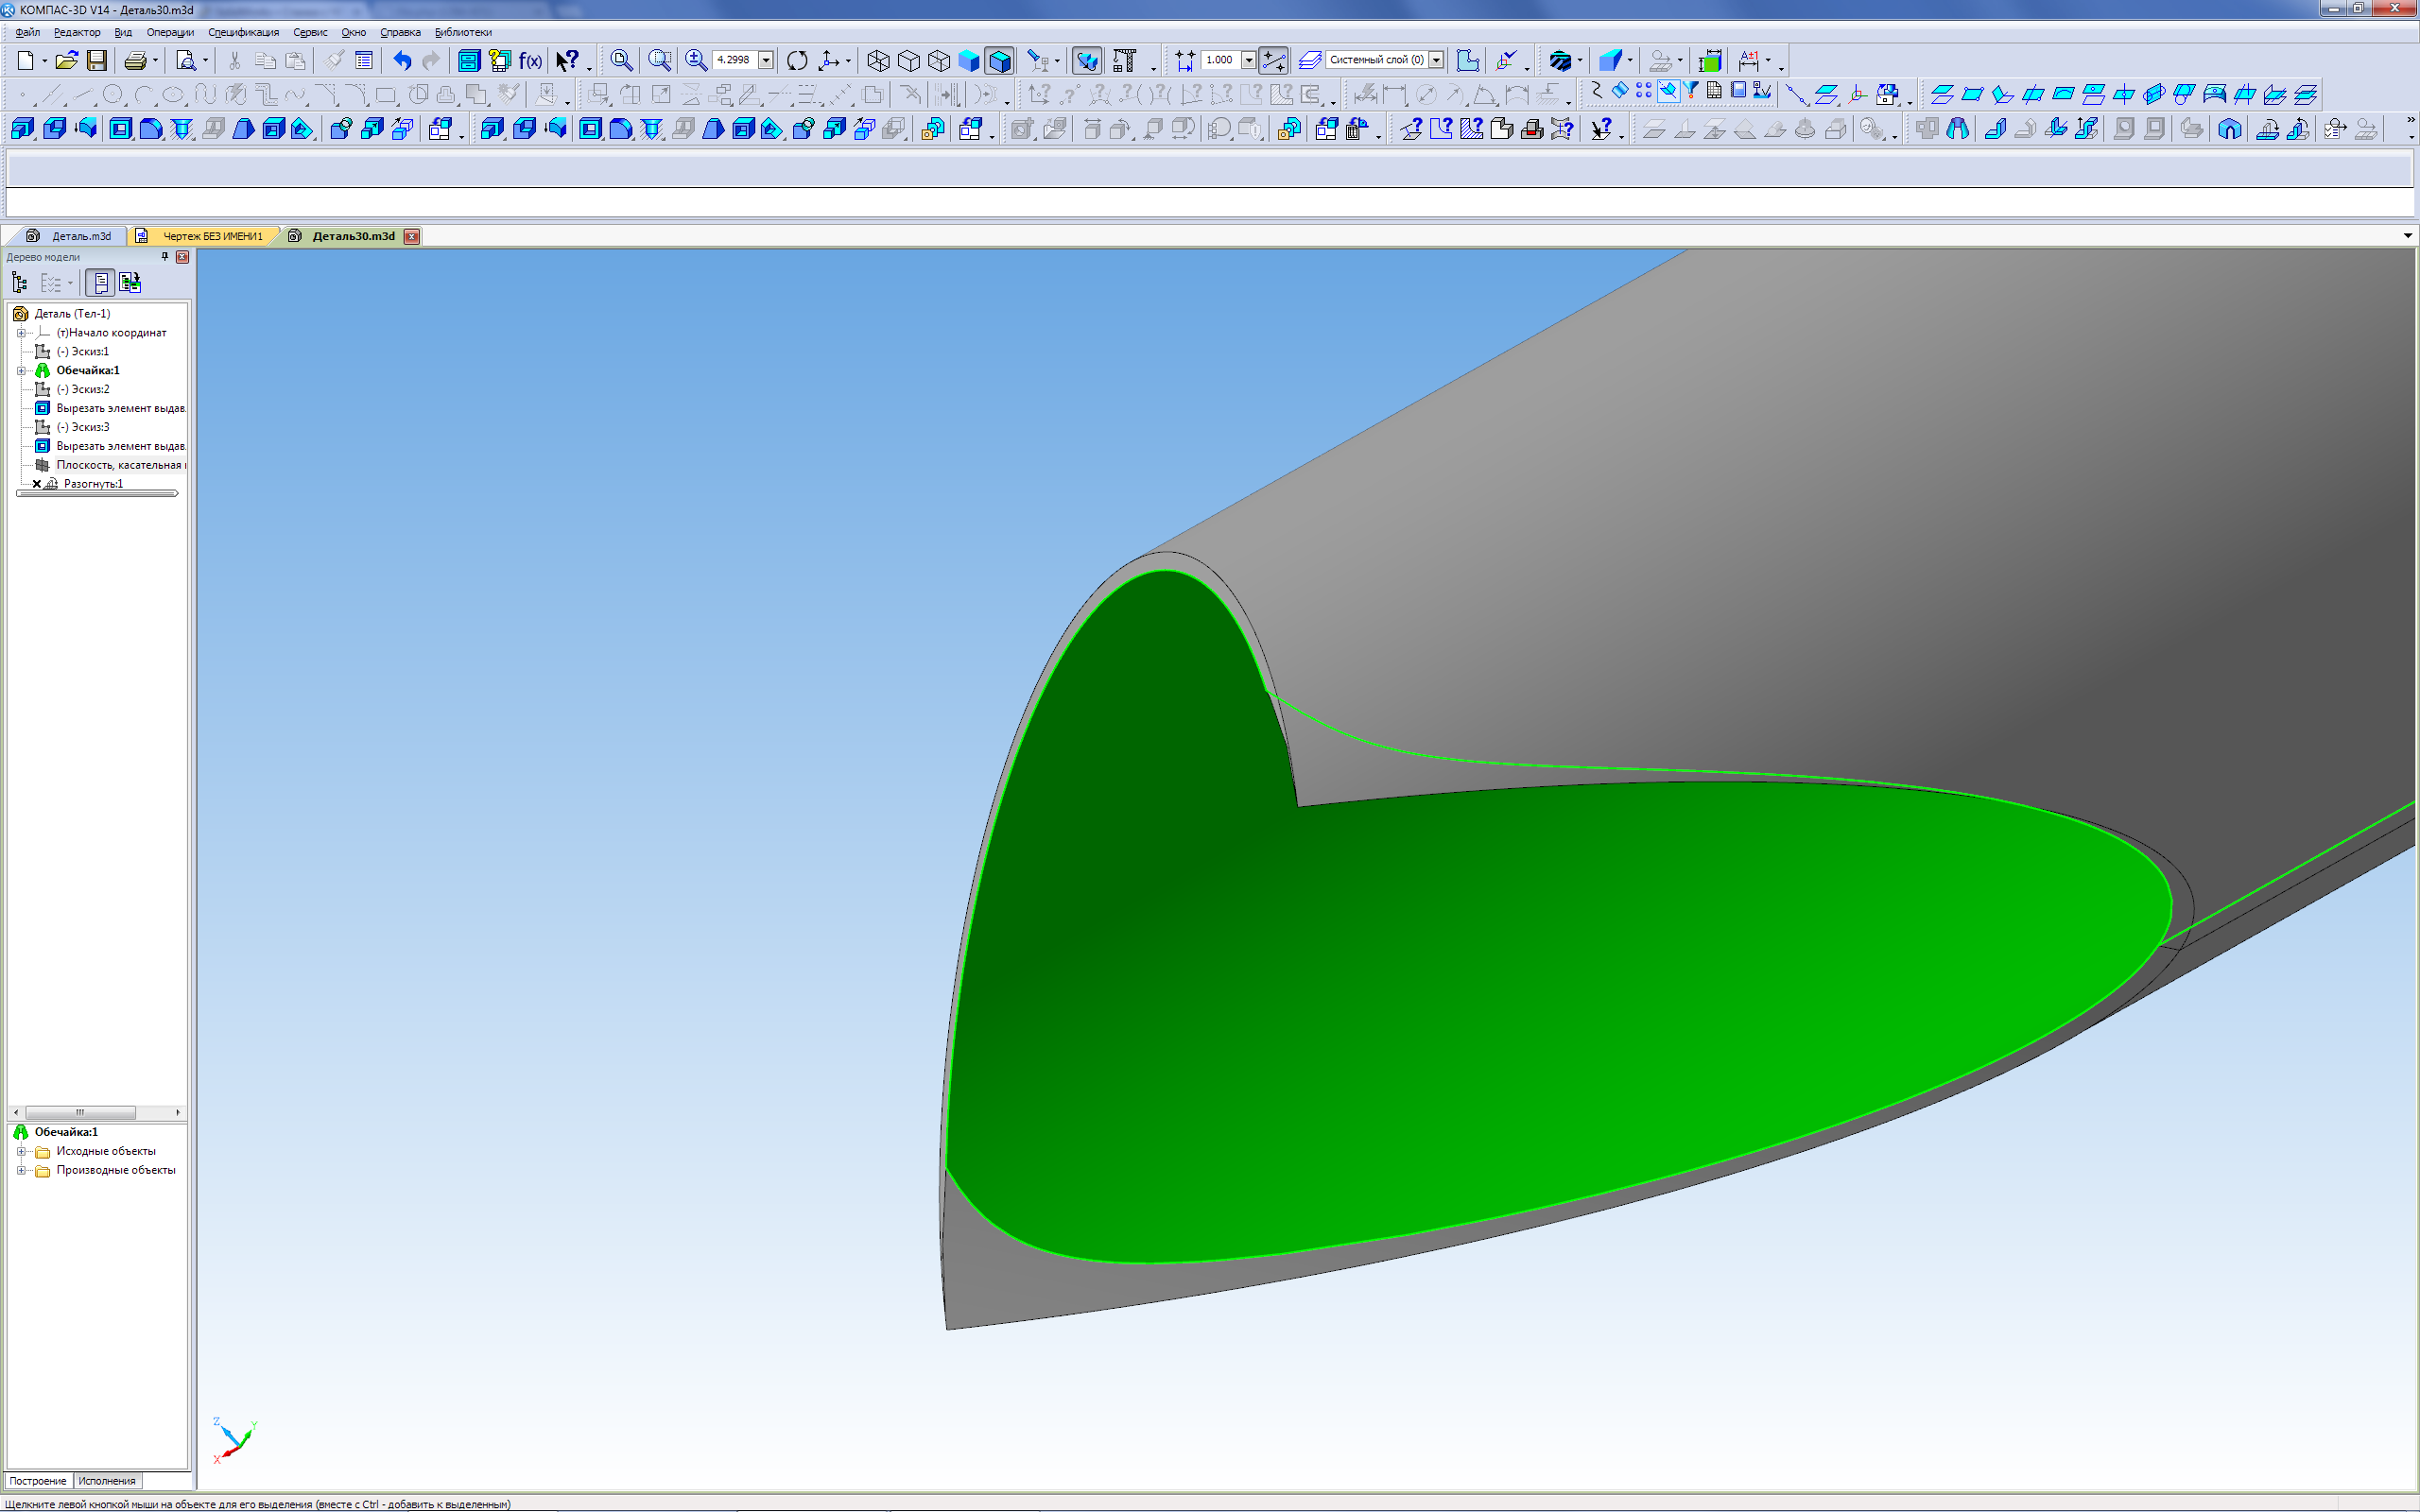Toggle the model tree structure view button
The width and height of the screenshot is (2420, 1512).
pyautogui.click(x=19, y=283)
